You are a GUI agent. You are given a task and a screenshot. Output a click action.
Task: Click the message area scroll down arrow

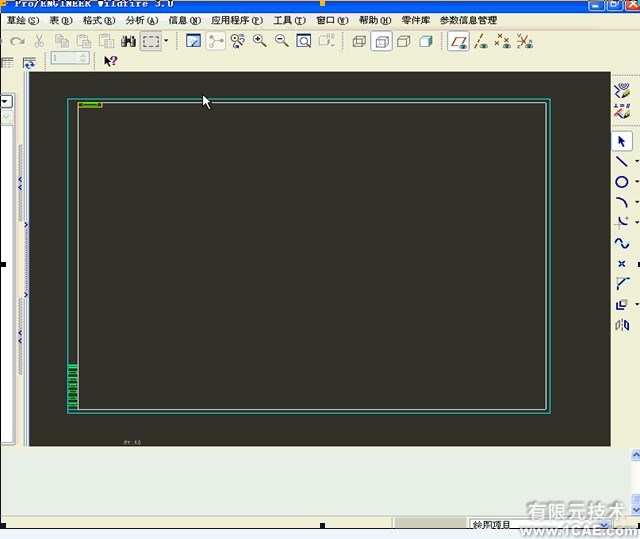click(636, 510)
